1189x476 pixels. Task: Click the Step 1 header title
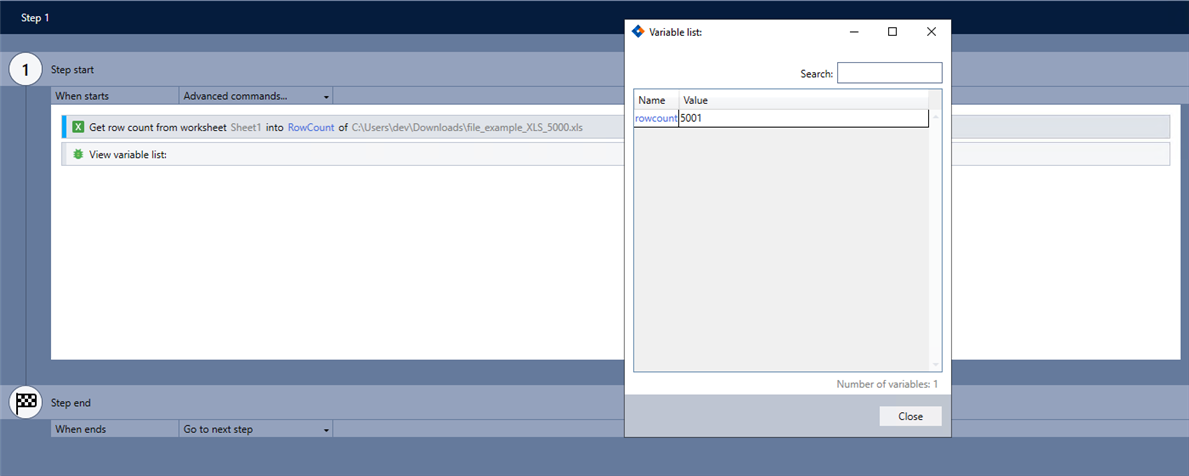[x=35, y=17]
